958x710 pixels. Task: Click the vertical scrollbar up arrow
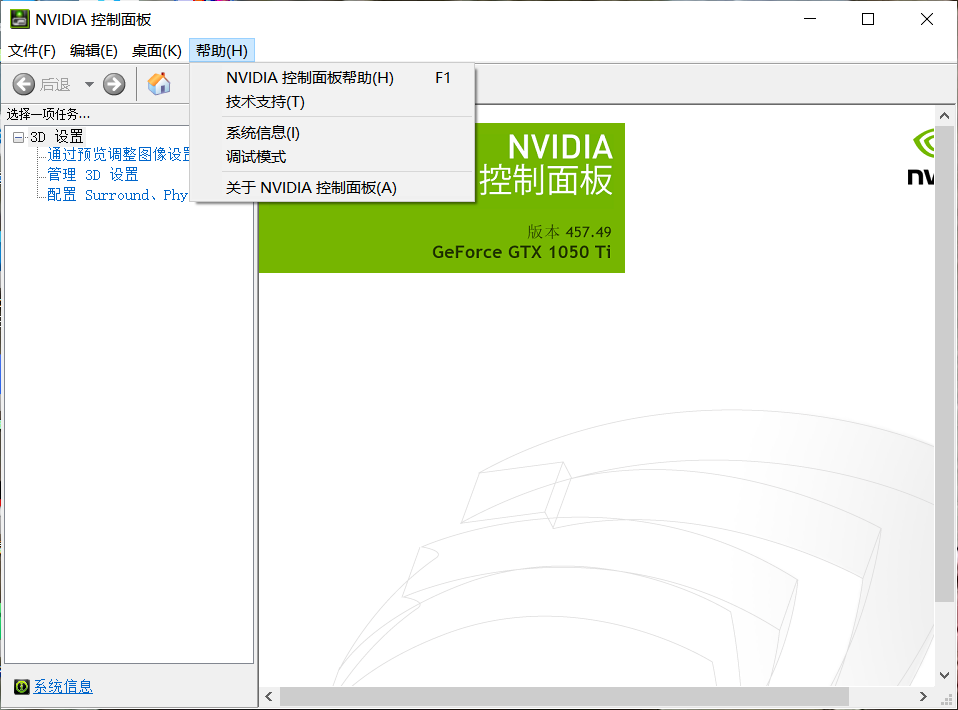tap(944, 115)
